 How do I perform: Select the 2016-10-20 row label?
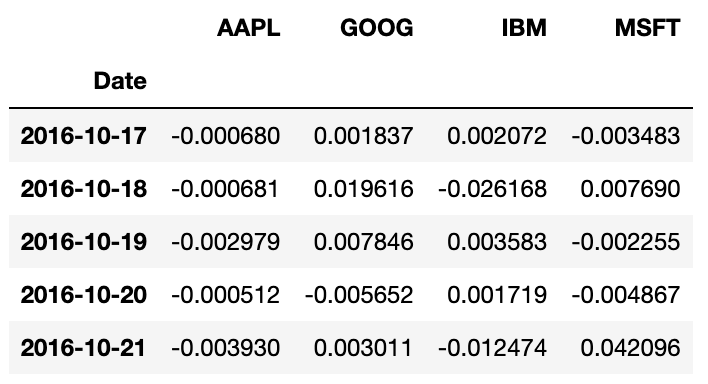84,295
